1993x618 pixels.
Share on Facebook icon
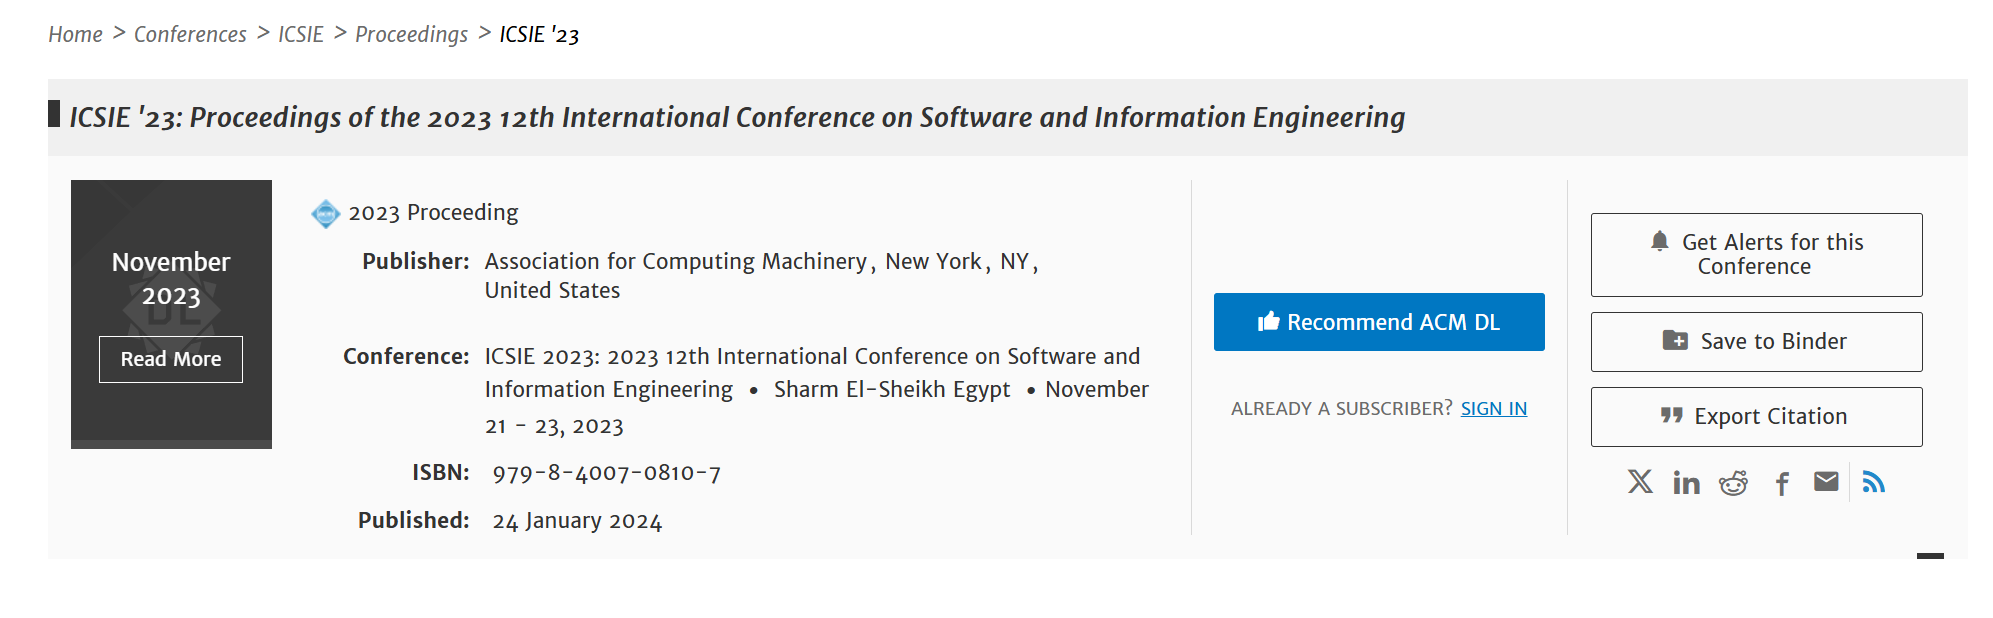point(1782,485)
